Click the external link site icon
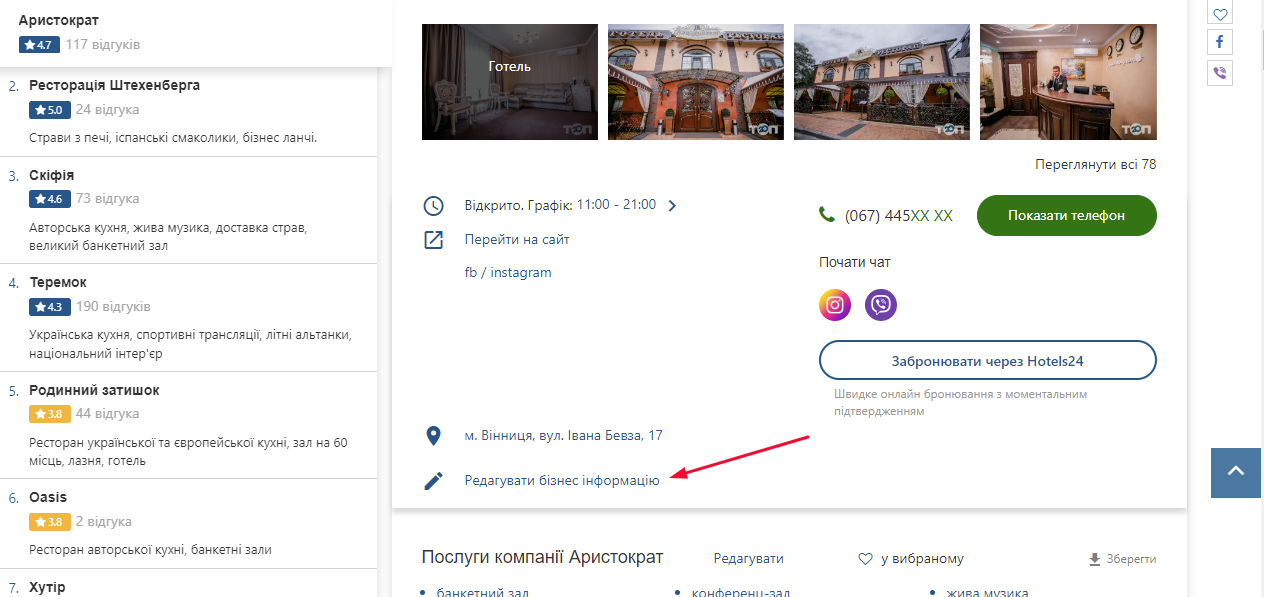1264x597 pixels. click(x=433, y=240)
